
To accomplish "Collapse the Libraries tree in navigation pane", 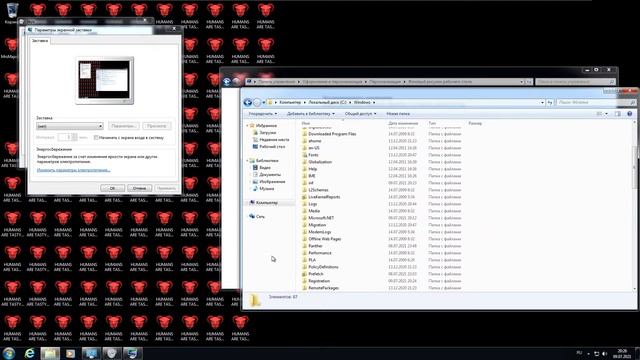I will 247,161.
